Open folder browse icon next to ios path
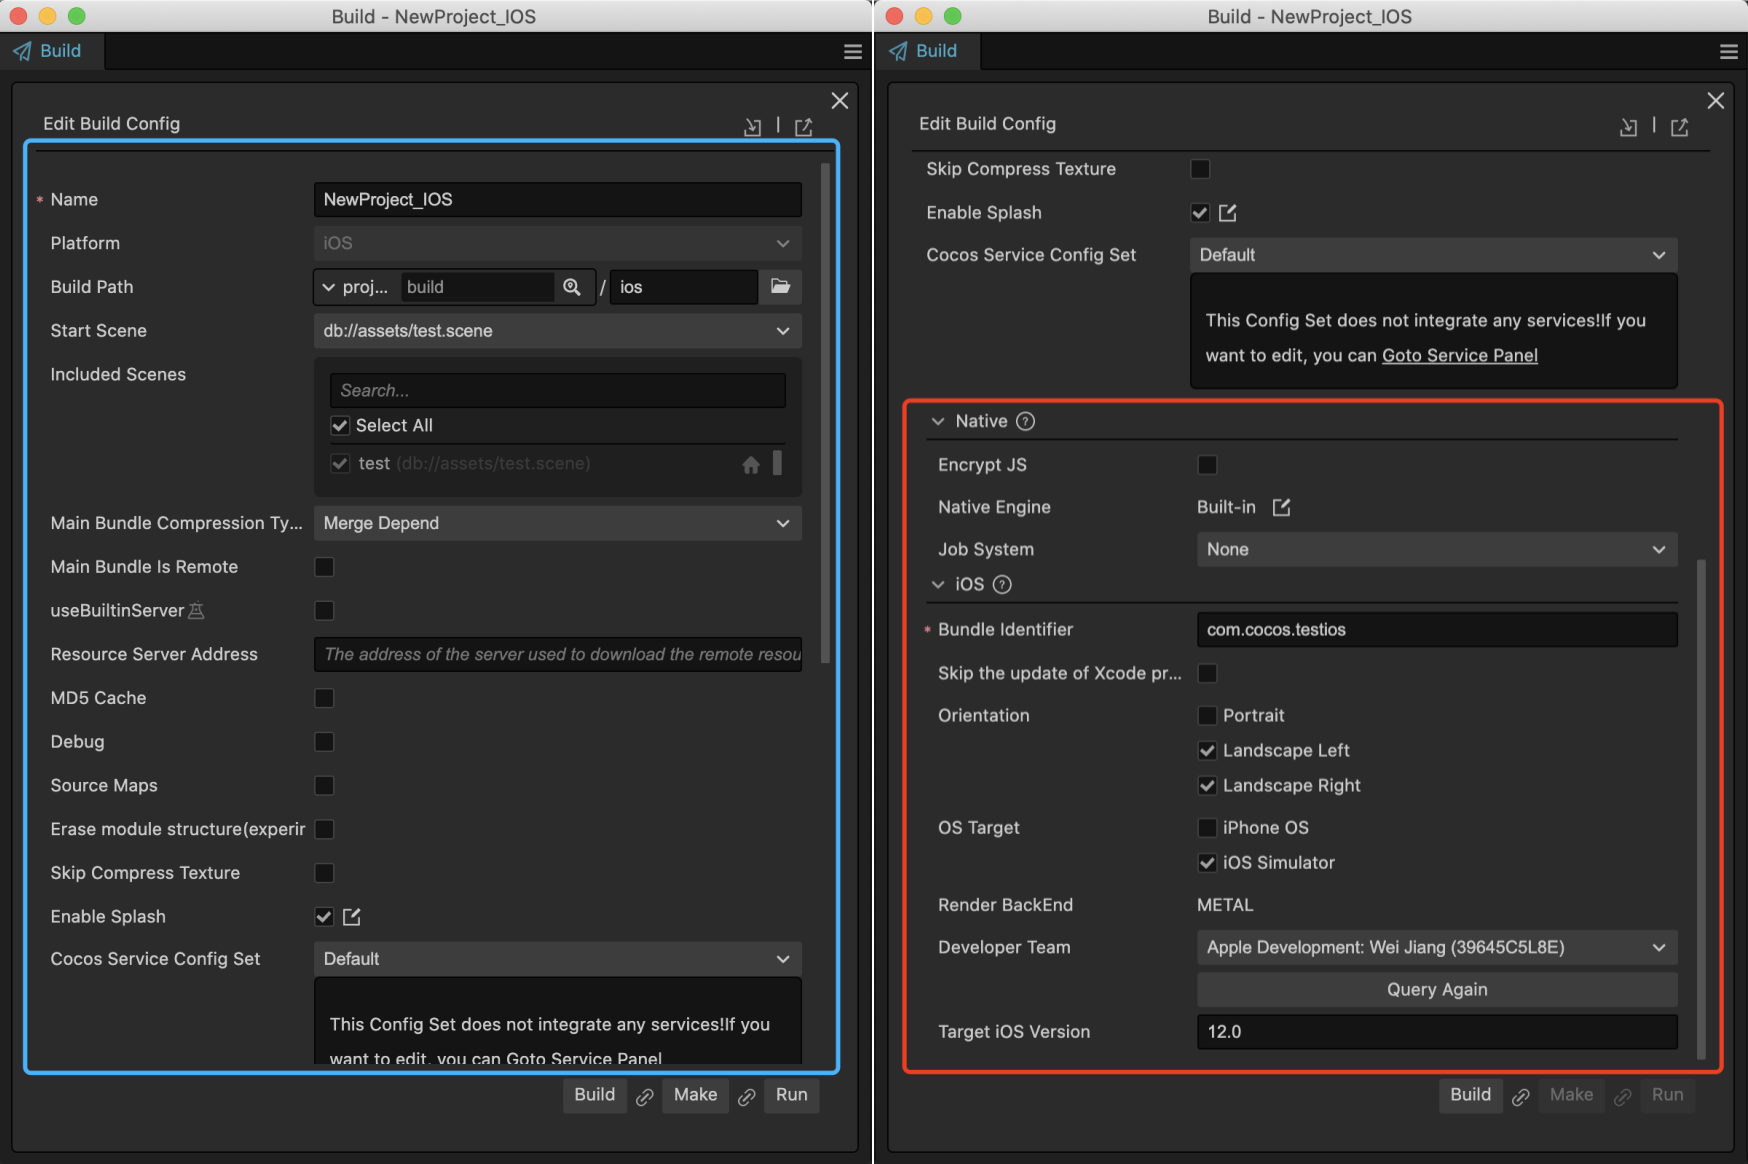Image resolution: width=1748 pixels, height=1164 pixels. point(780,287)
